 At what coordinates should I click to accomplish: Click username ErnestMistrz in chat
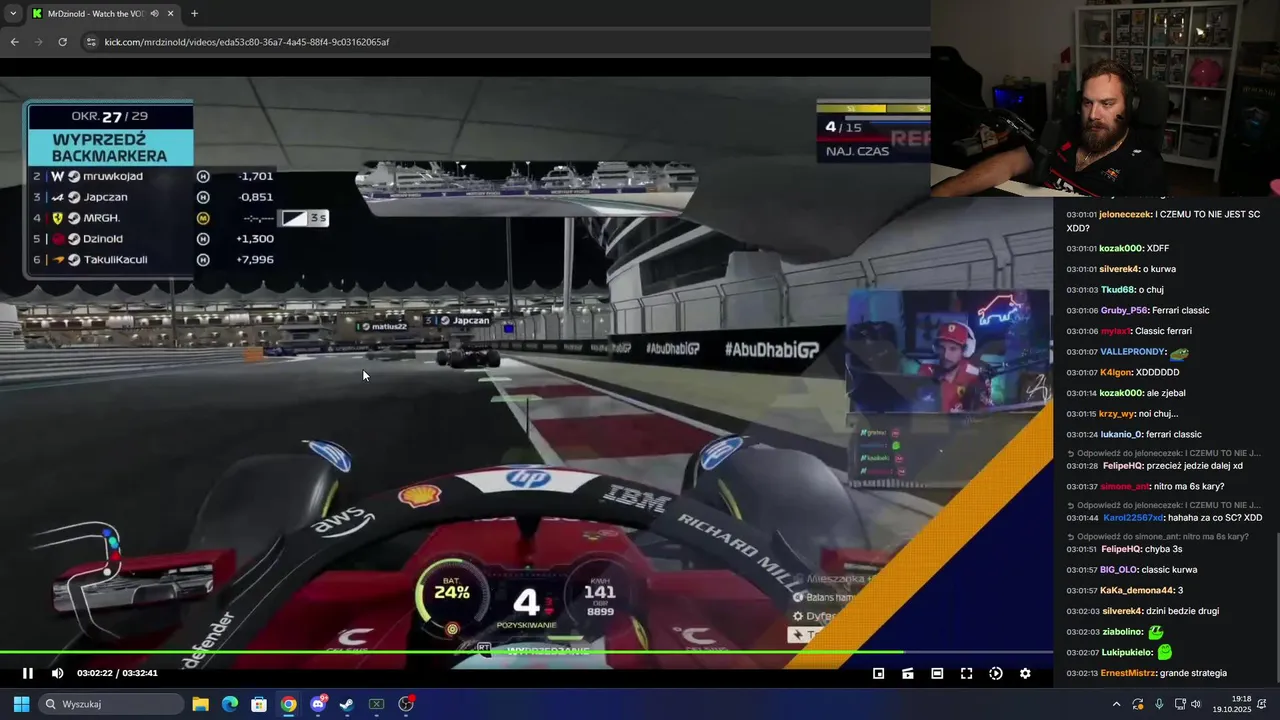click(x=1129, y=673)
